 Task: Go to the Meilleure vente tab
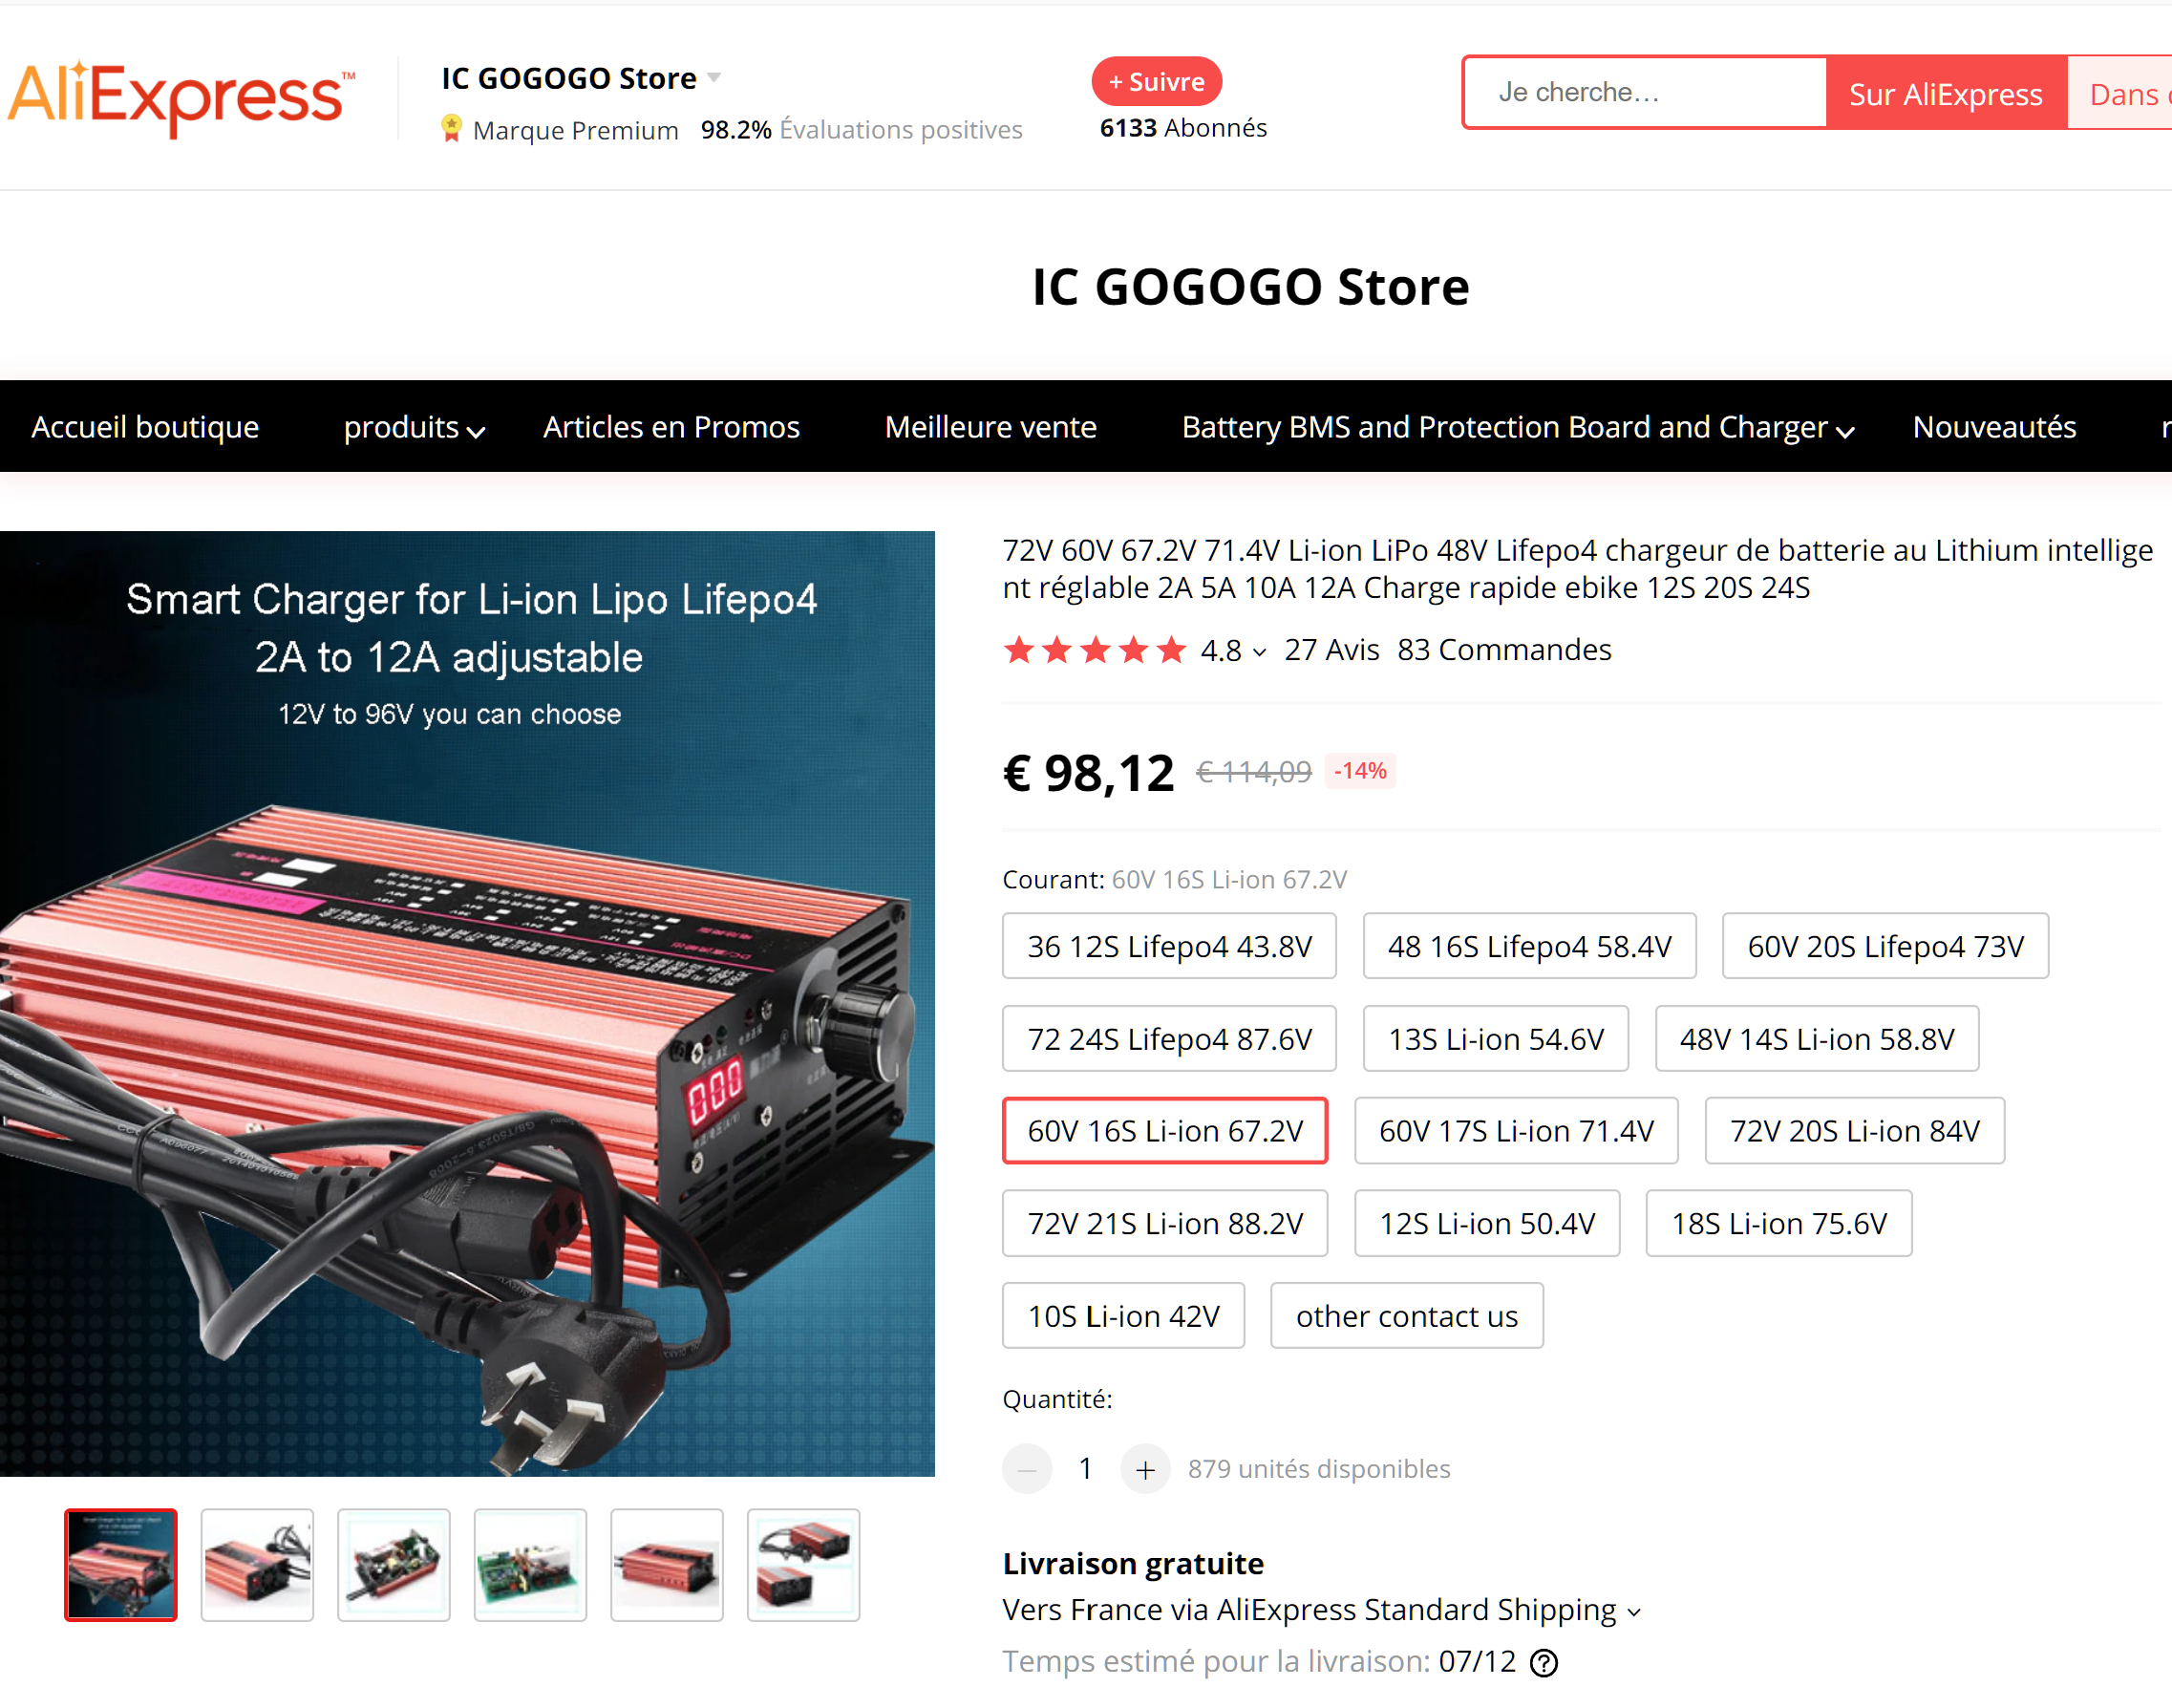coord(990,427)
